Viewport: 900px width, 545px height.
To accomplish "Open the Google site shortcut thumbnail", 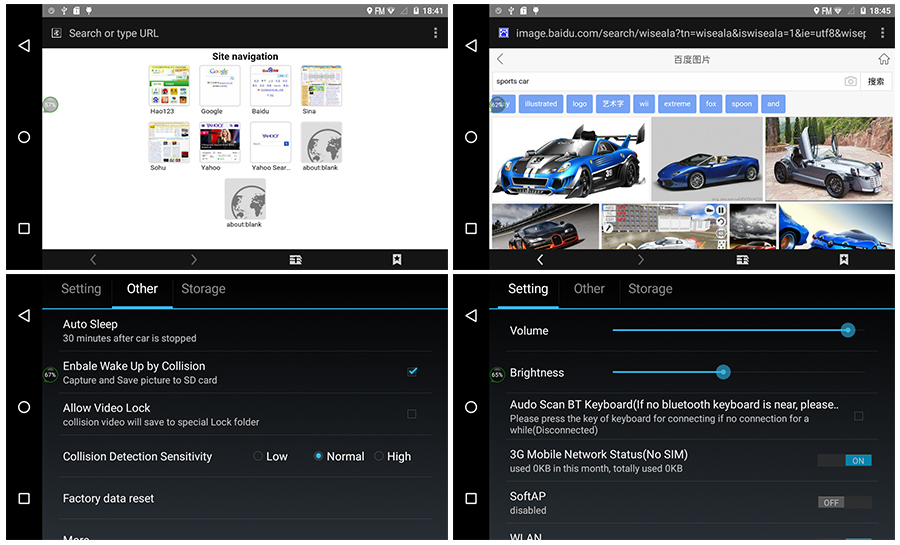I will (x=219, y=87).
